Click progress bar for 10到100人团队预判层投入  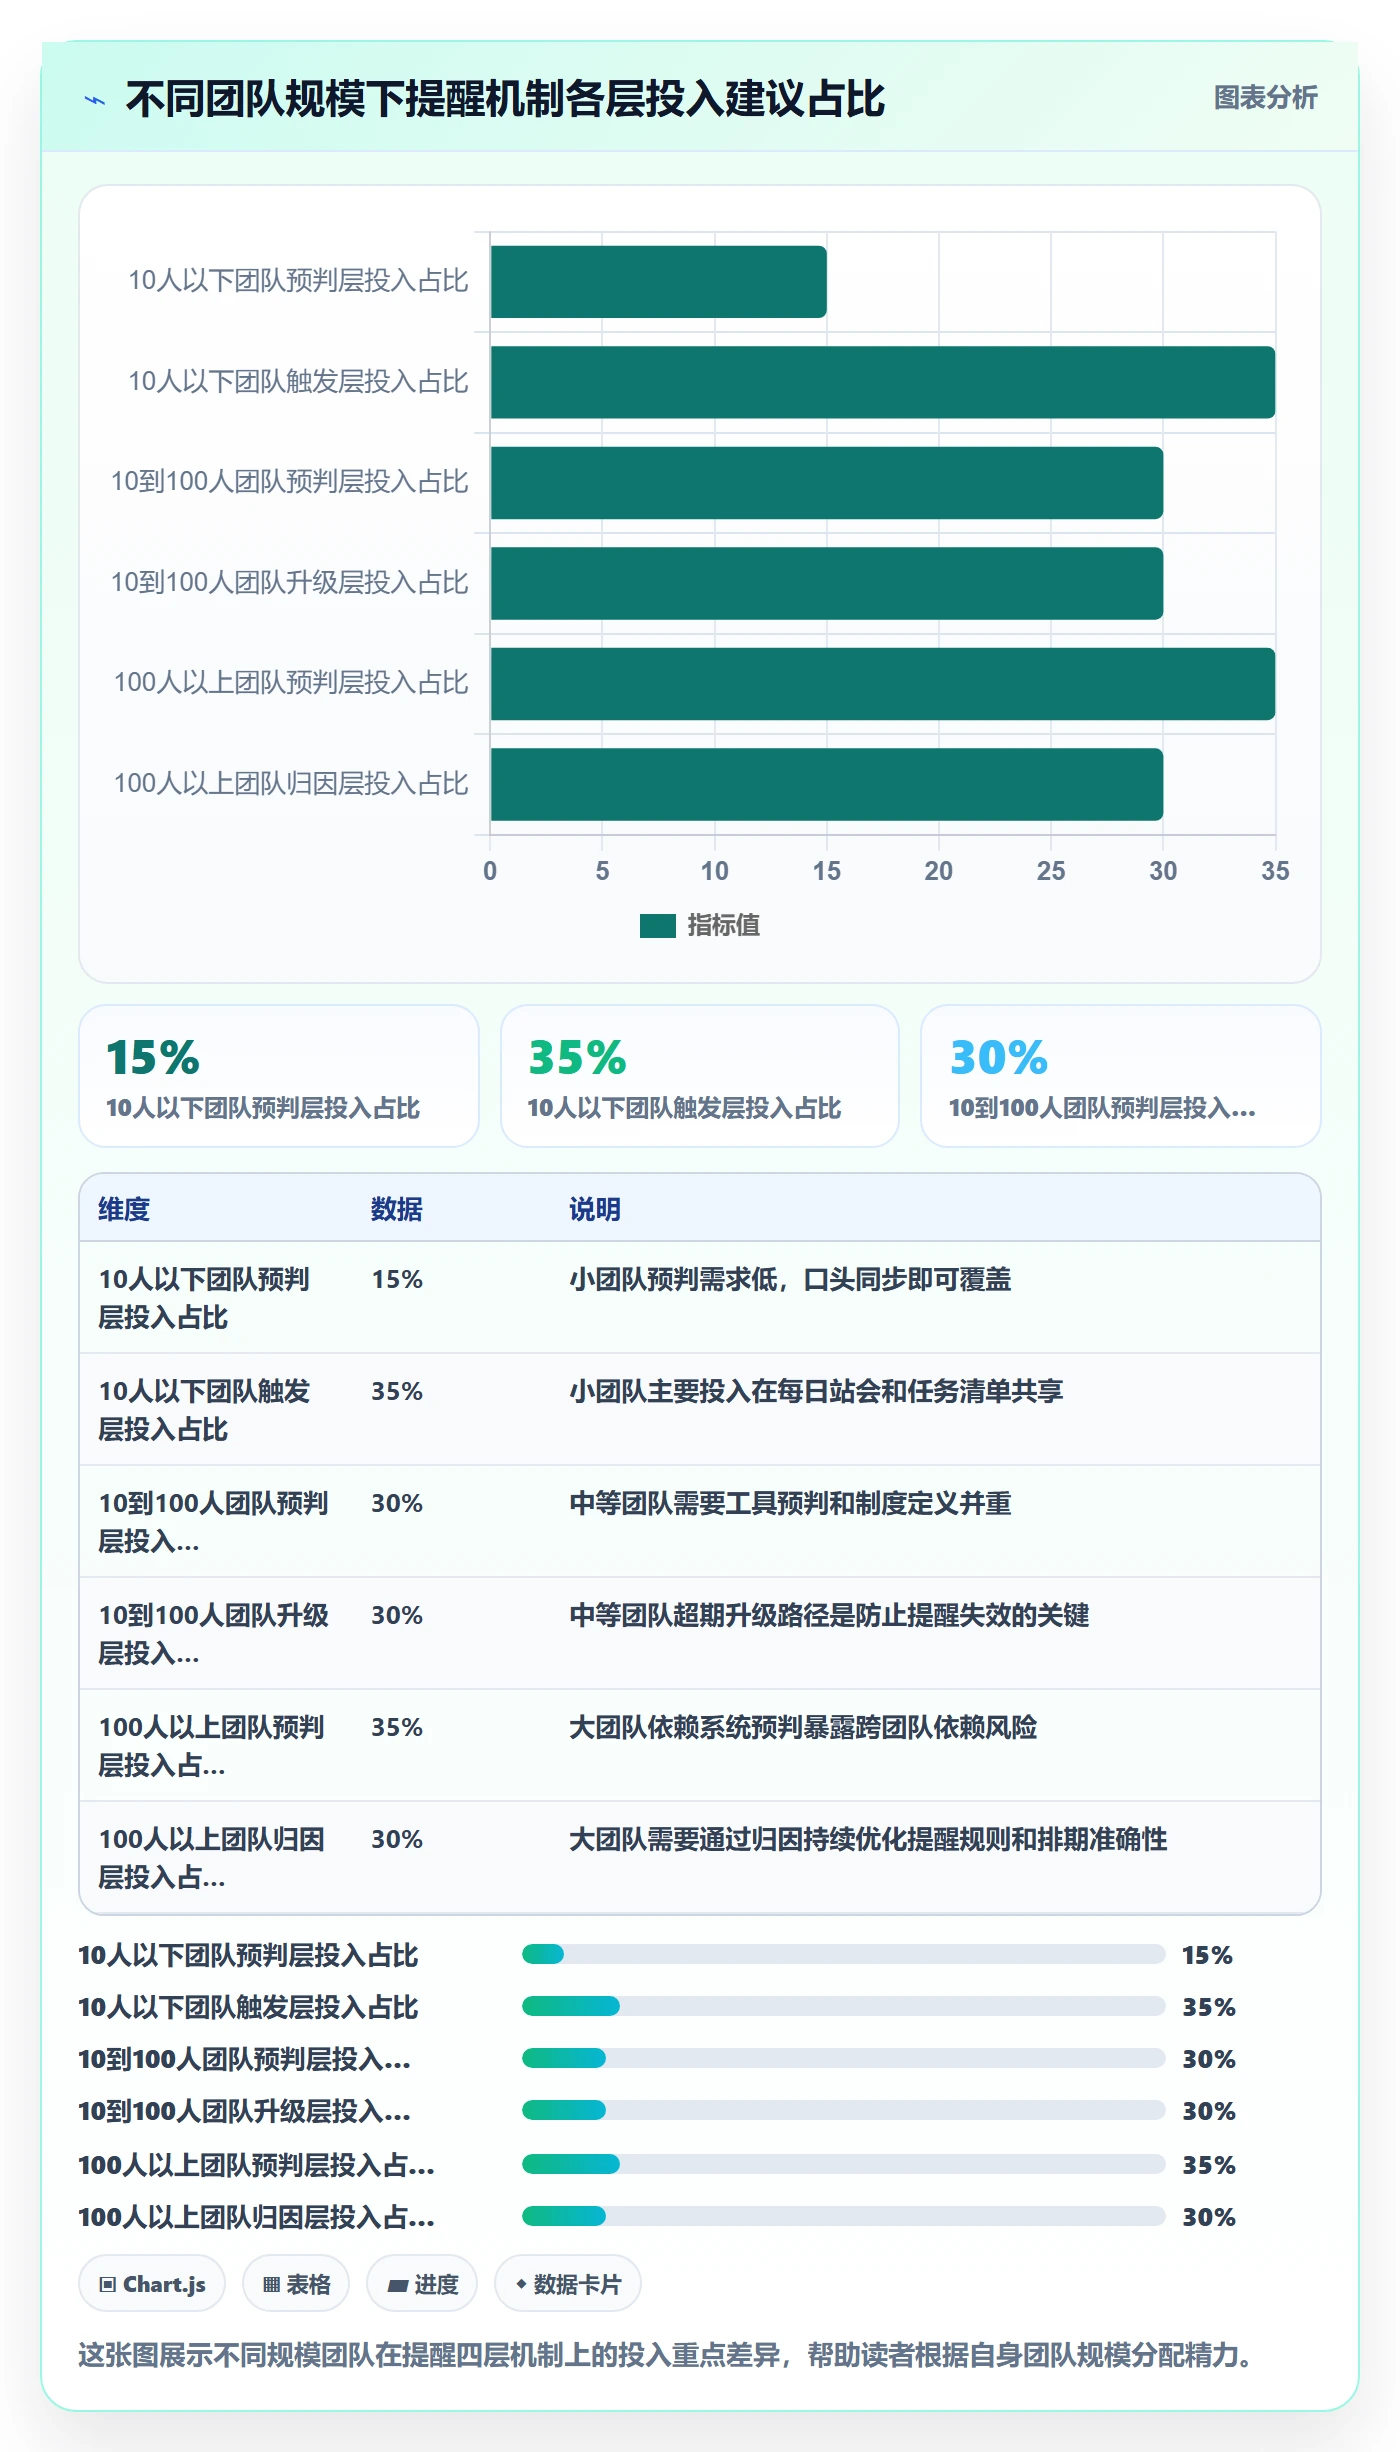pyautogui.click(x=844, y=2058)
